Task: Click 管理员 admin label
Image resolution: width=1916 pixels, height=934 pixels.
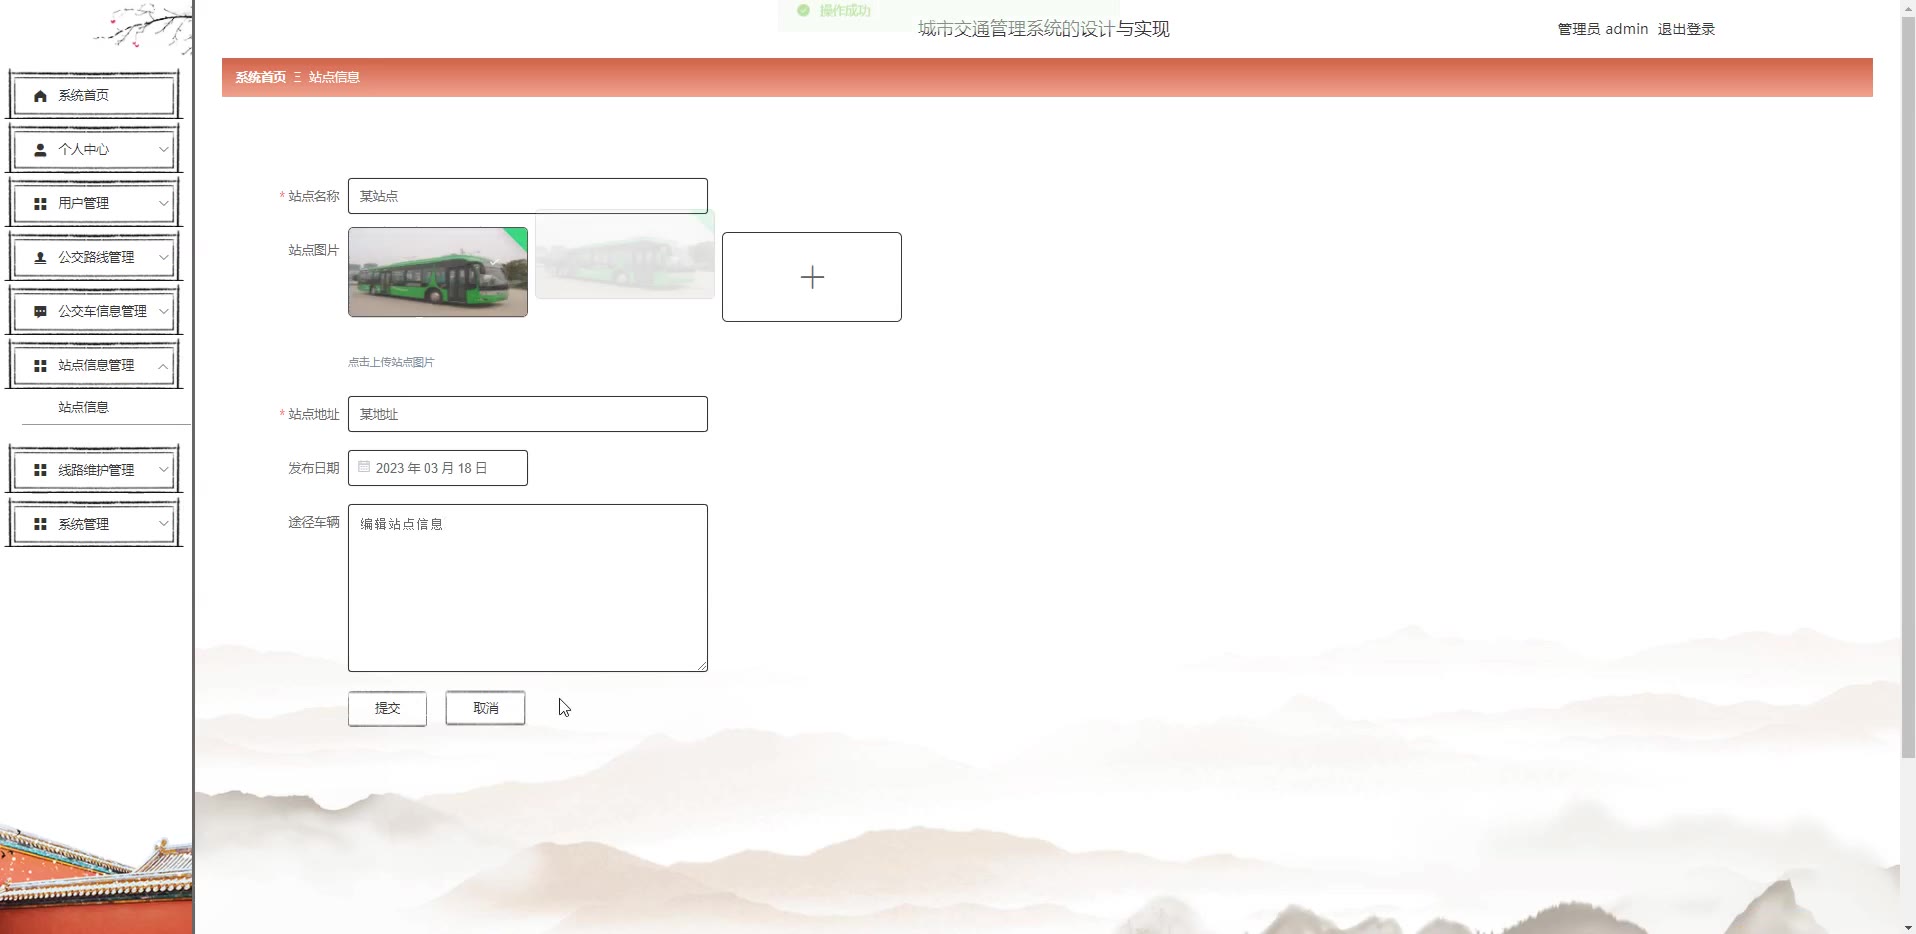Action: [1603, 29]
